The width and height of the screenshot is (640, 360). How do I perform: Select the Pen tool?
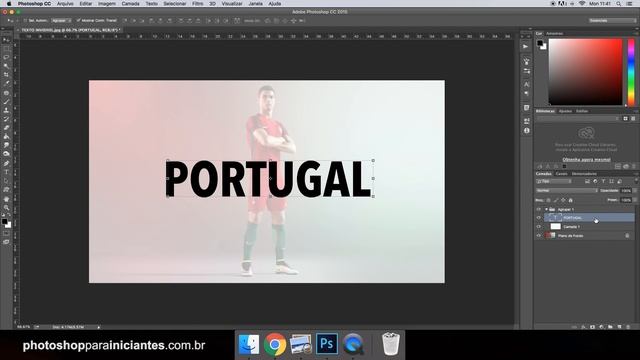(6, 163)
